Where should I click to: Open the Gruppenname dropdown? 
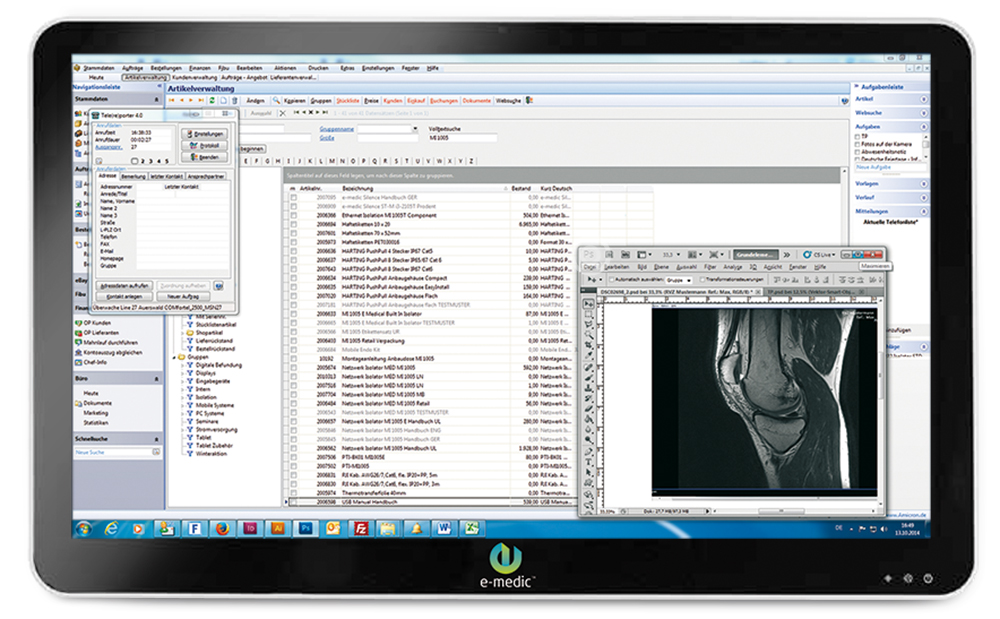tap(414, 129)
